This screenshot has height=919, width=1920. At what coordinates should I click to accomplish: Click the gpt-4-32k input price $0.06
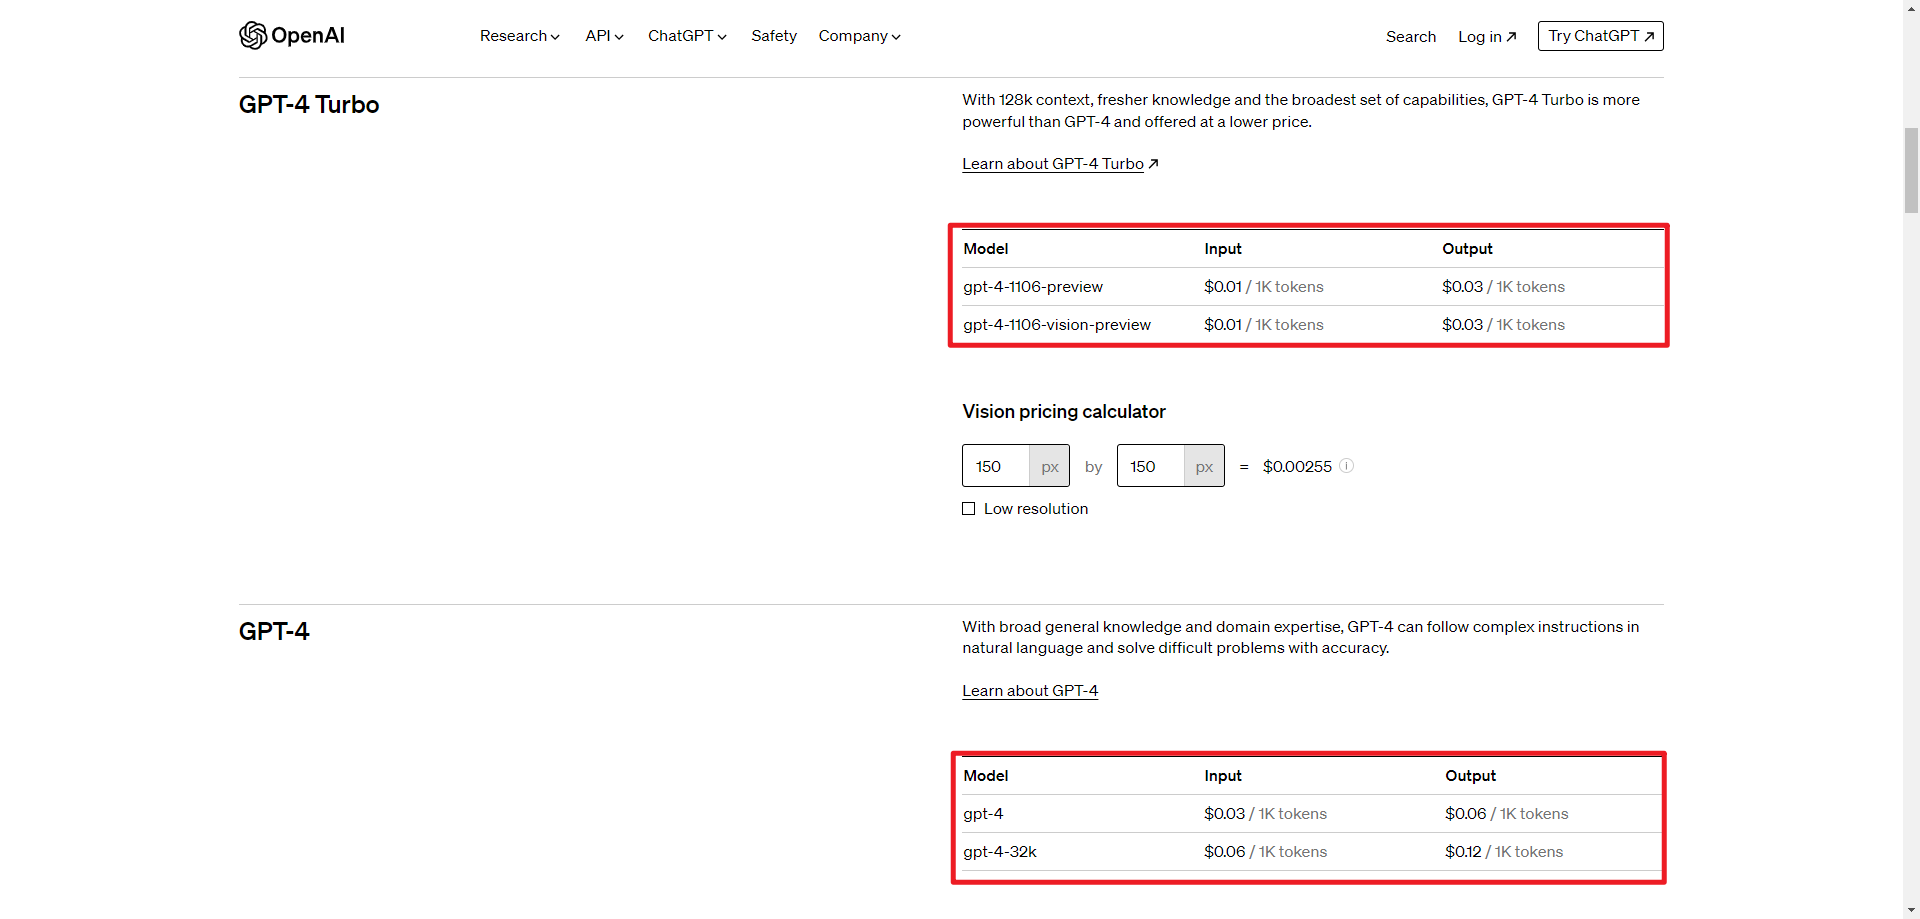coord(1224,852)
